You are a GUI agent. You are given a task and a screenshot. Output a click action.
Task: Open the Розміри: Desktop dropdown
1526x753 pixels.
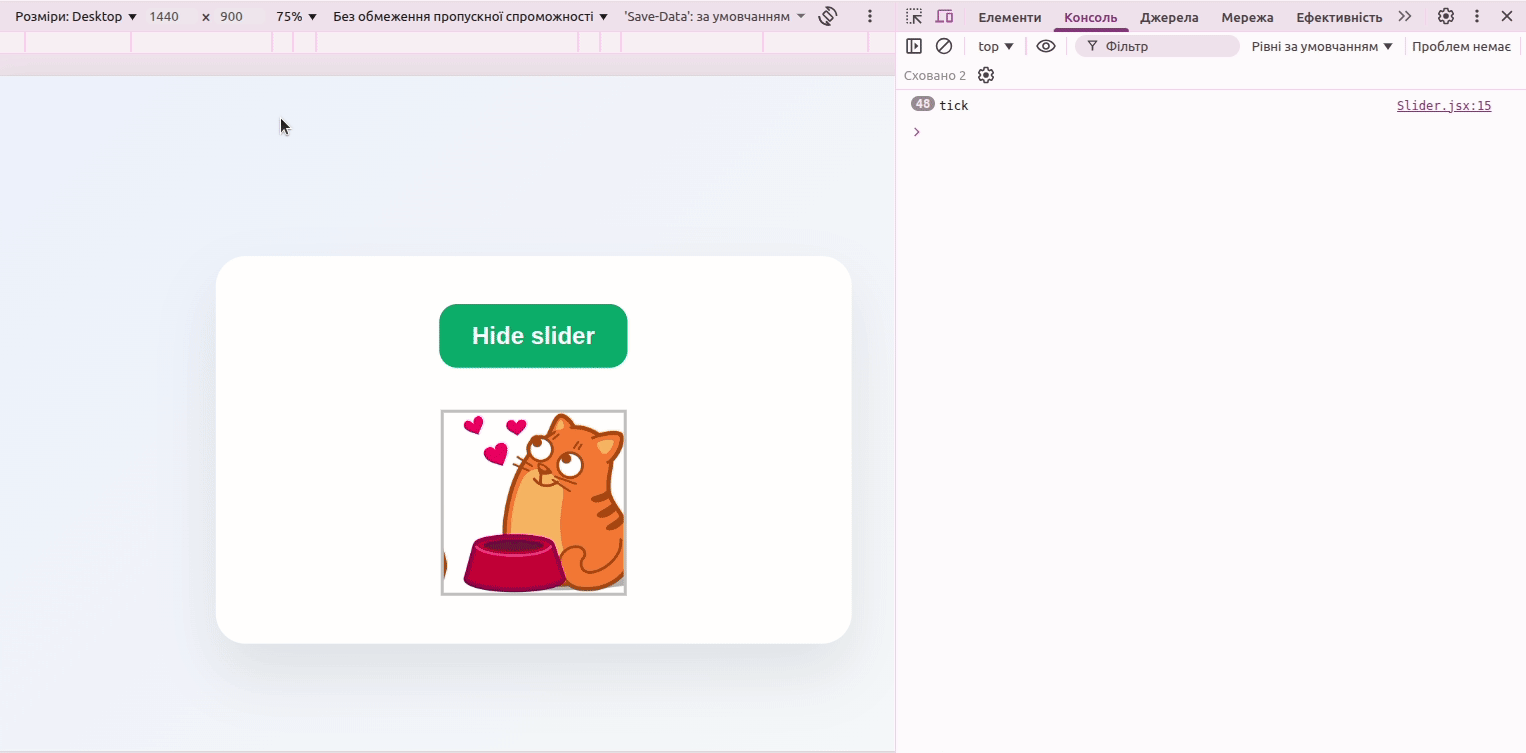pyautogui.click(x=76, y=17)
